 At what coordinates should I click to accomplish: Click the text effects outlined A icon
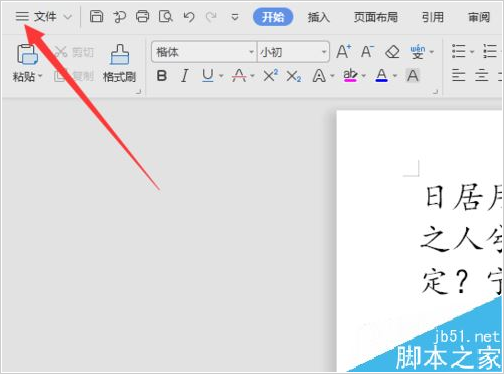click(319, 76)
